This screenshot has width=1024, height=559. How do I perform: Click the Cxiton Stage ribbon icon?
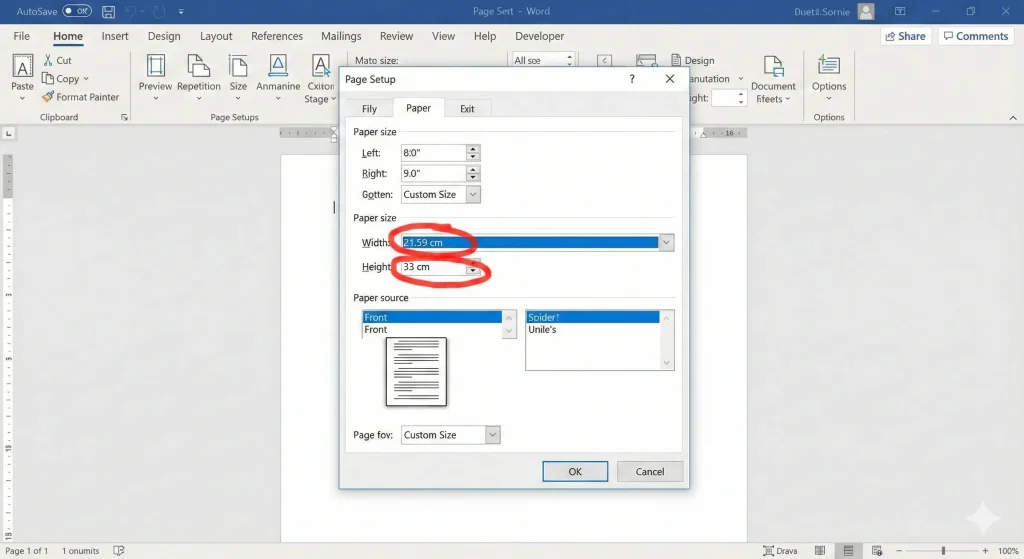click(x=321, y=66)
